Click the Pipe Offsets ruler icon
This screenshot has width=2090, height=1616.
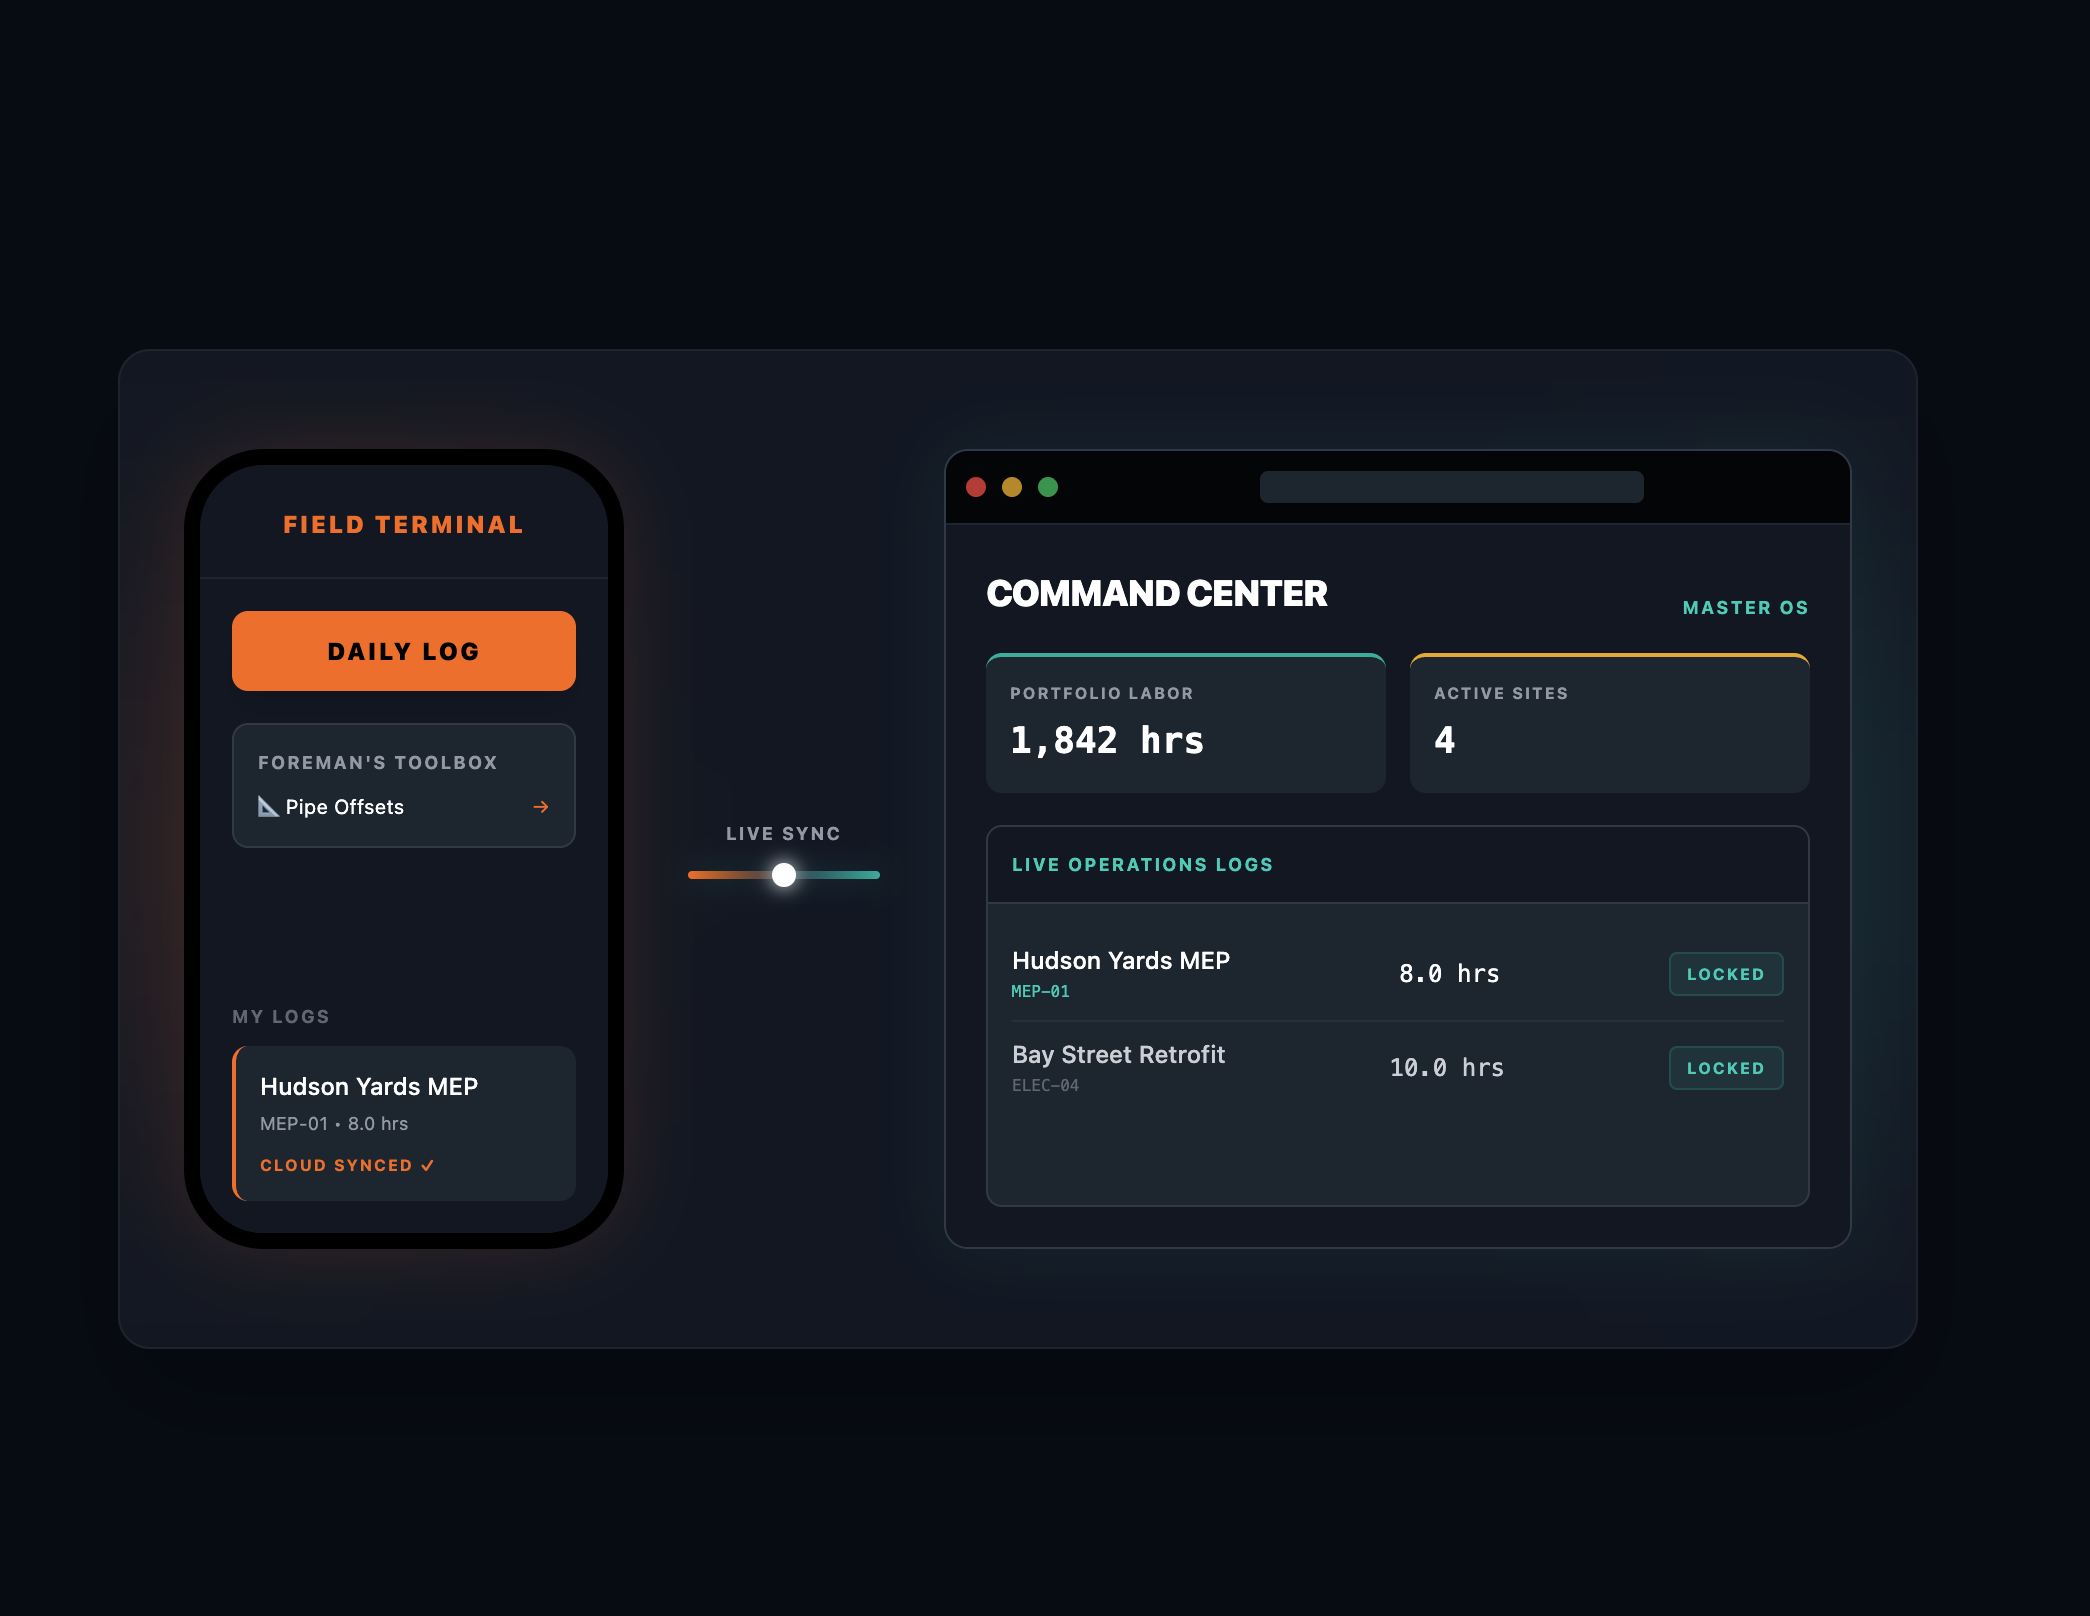(268, 806)
